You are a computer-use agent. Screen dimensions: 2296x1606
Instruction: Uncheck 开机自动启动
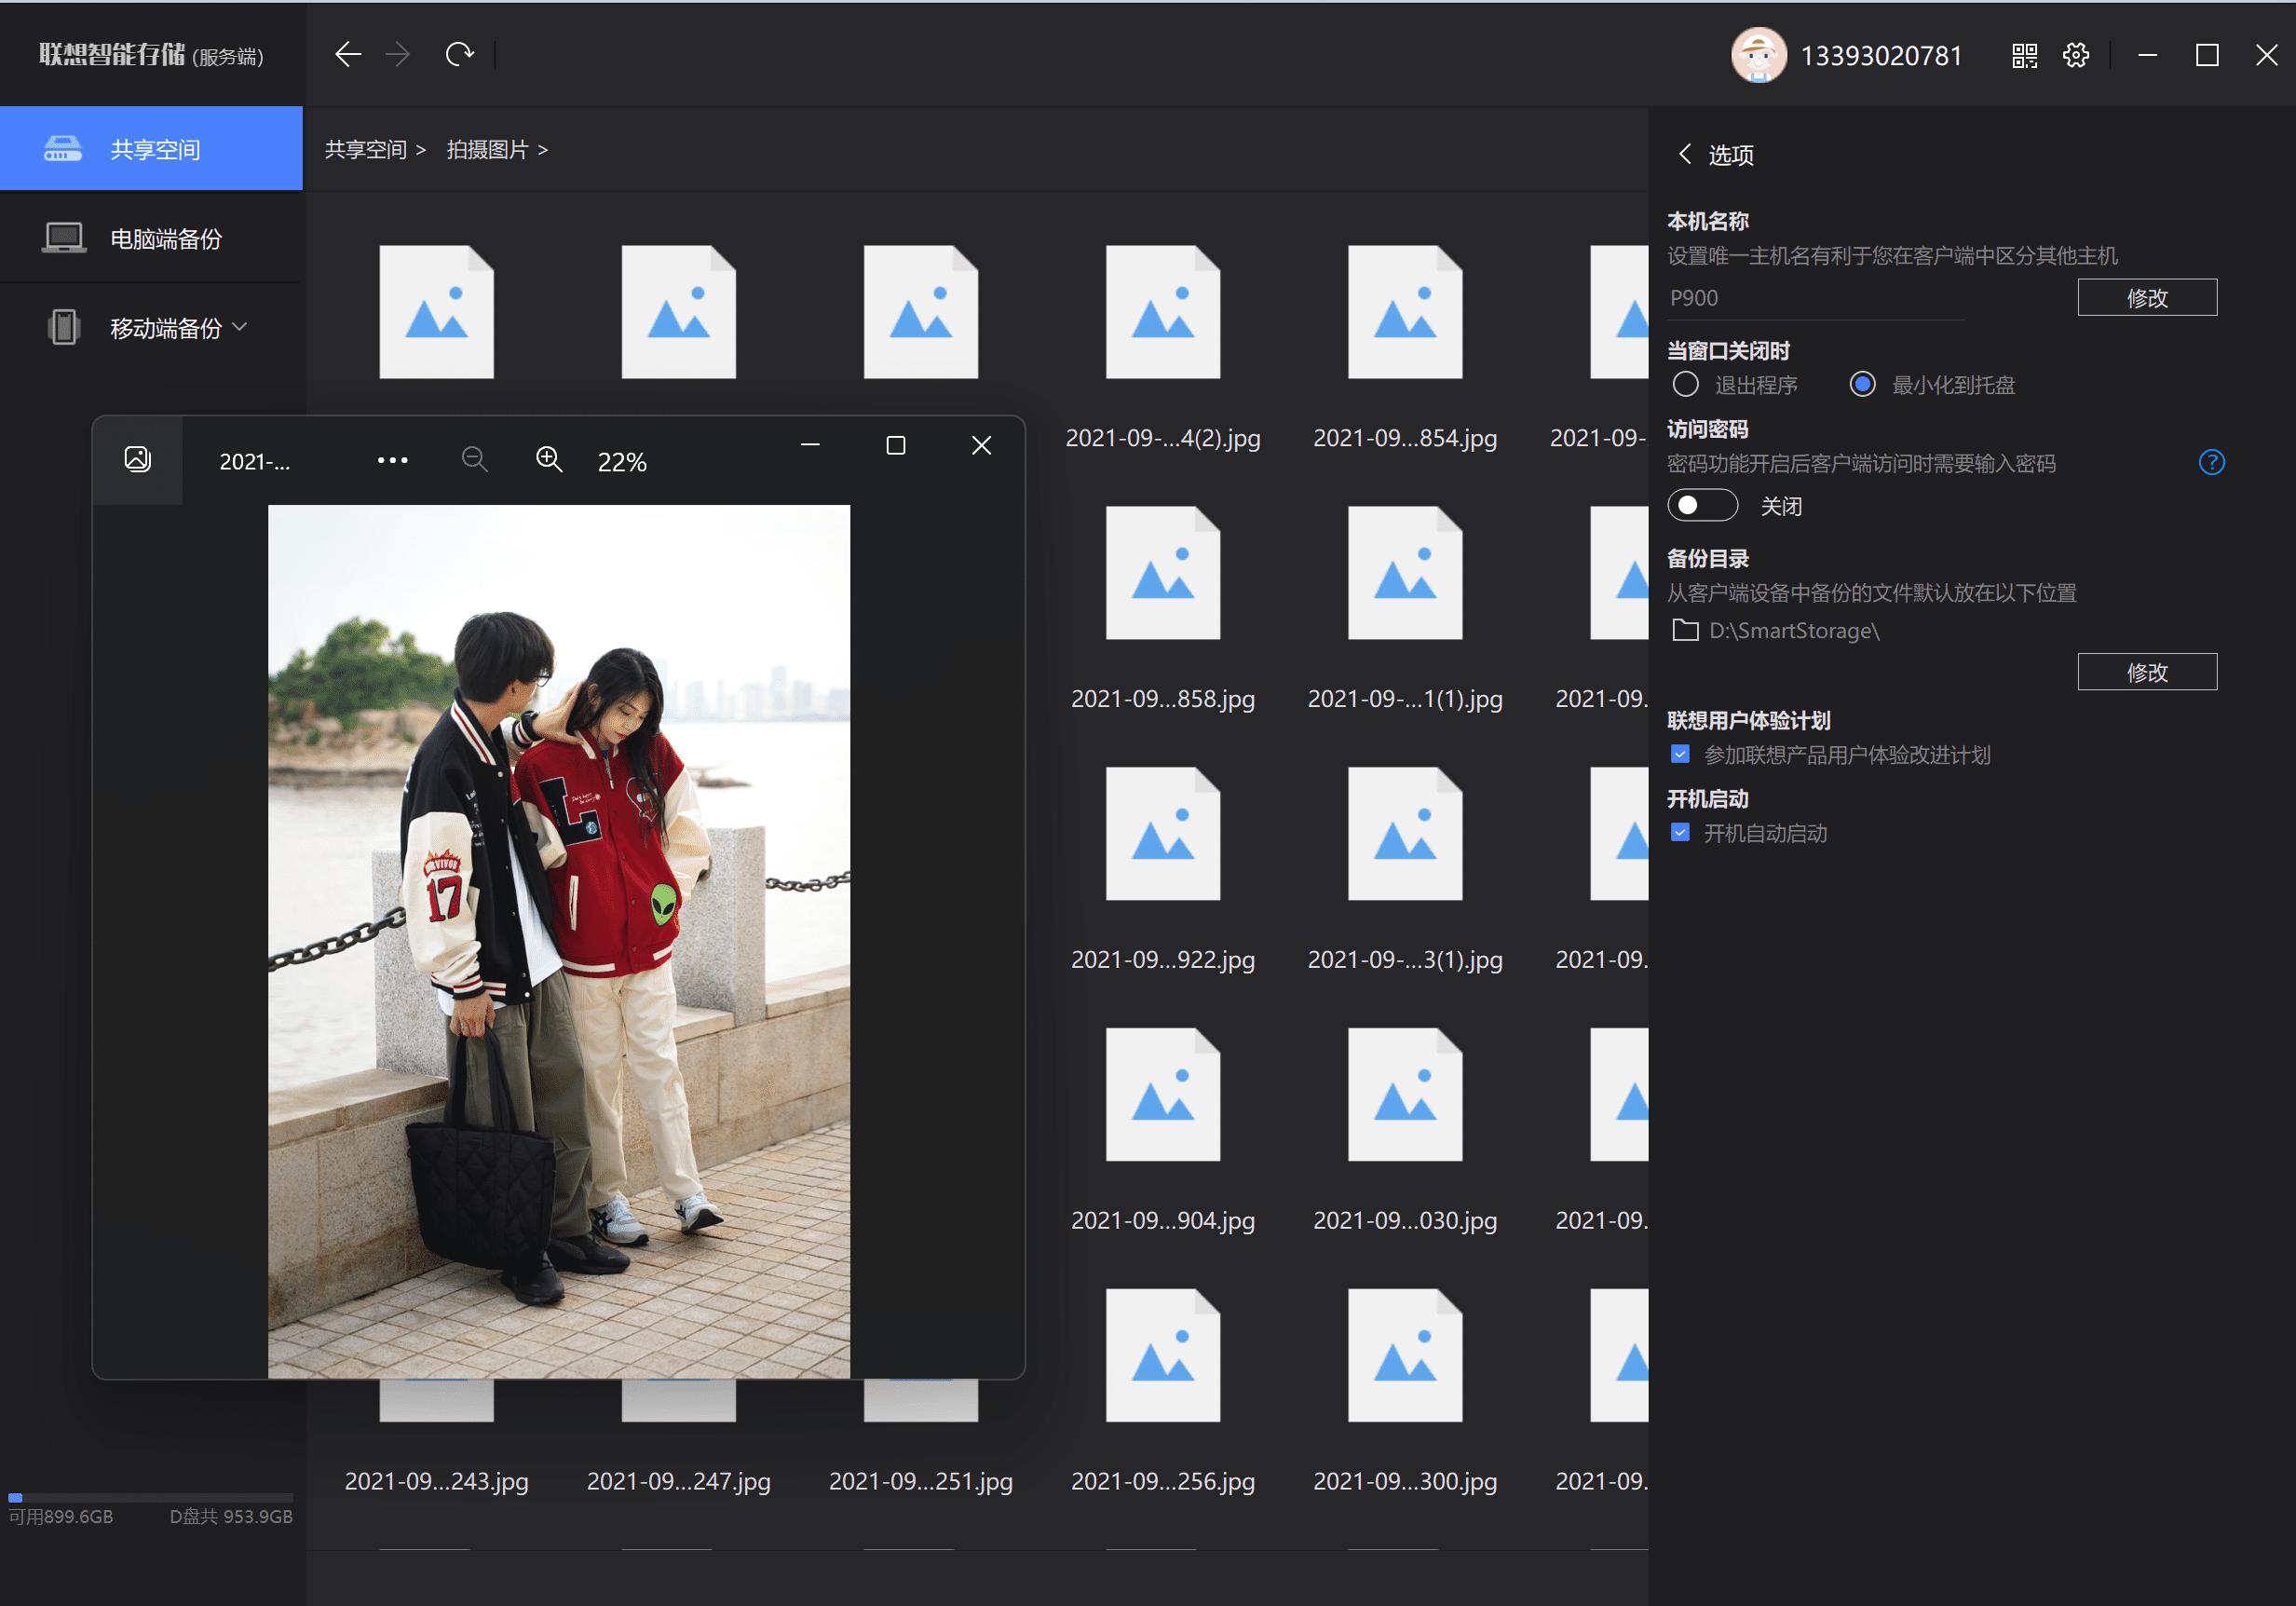pyautogui.click(x=1680, y=833)
